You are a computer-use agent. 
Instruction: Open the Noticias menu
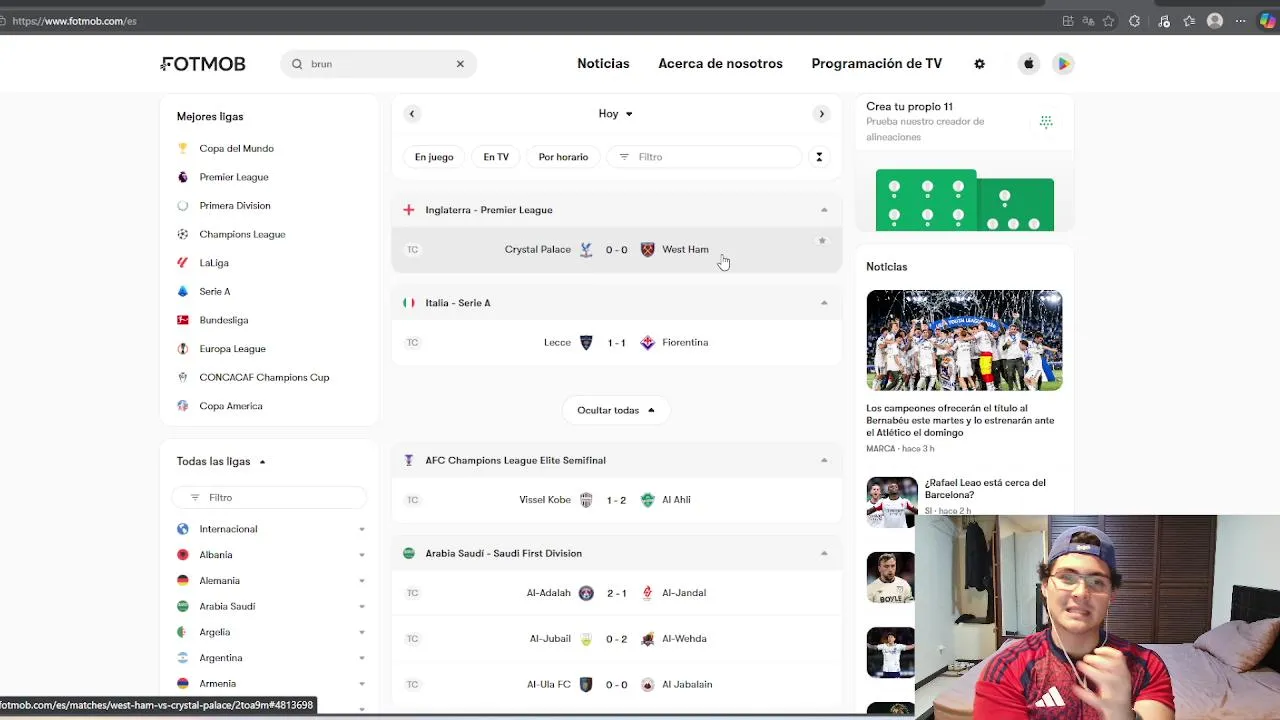603,64
